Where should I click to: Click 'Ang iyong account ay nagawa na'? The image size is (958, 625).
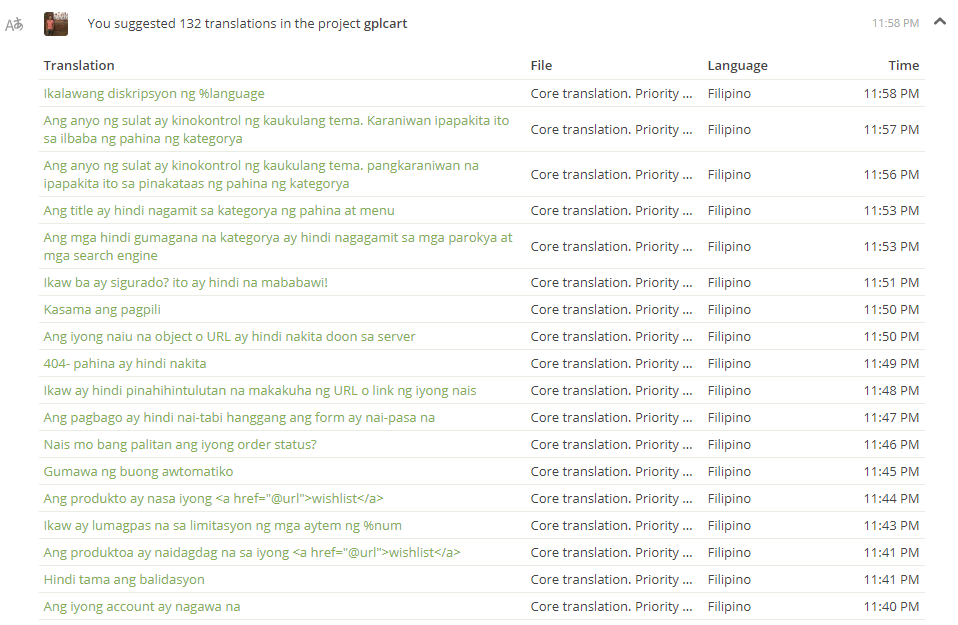click(141, 606)
